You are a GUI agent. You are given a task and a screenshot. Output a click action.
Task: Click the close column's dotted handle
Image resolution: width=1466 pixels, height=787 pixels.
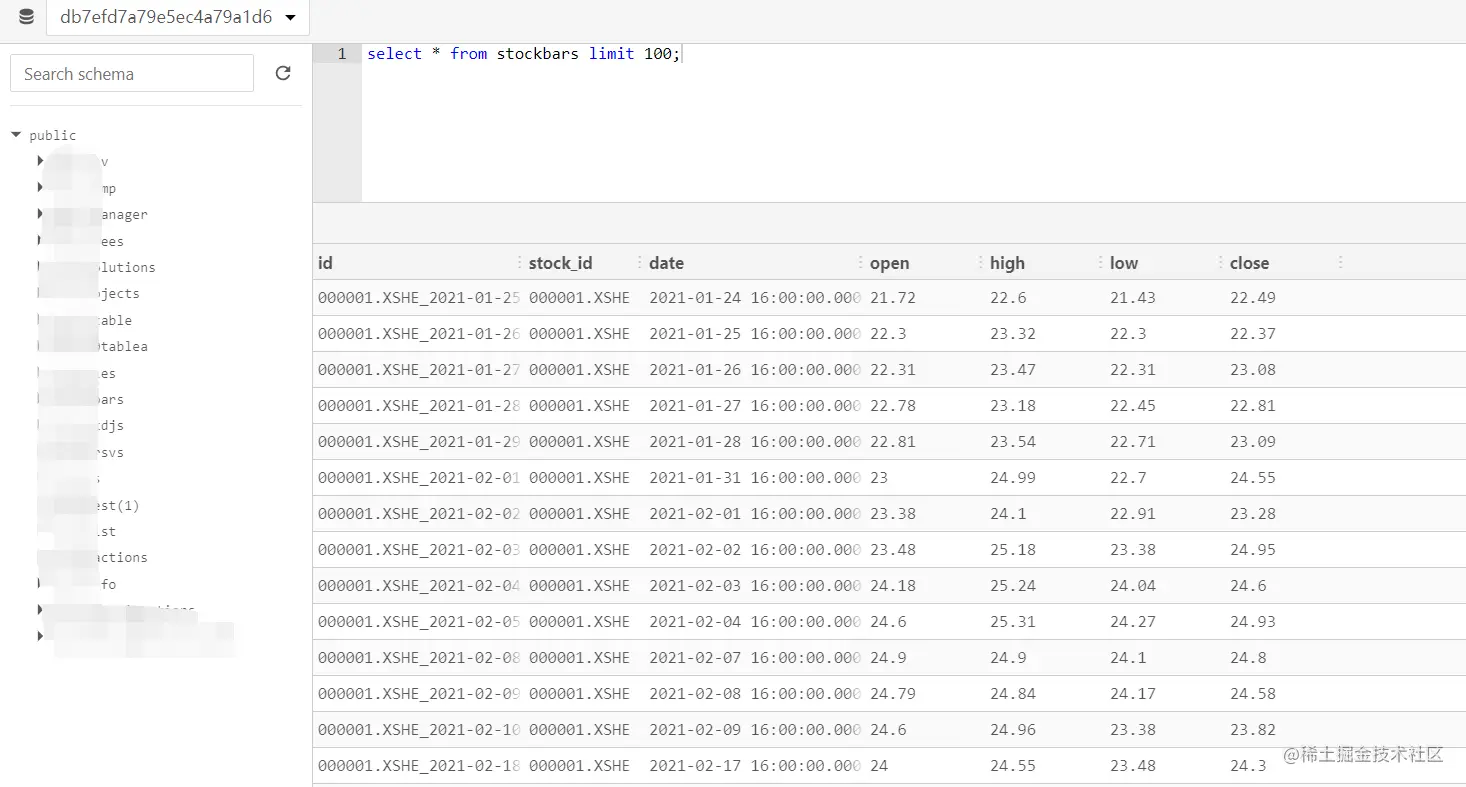pyautogui.click(x=1340, y=262)
